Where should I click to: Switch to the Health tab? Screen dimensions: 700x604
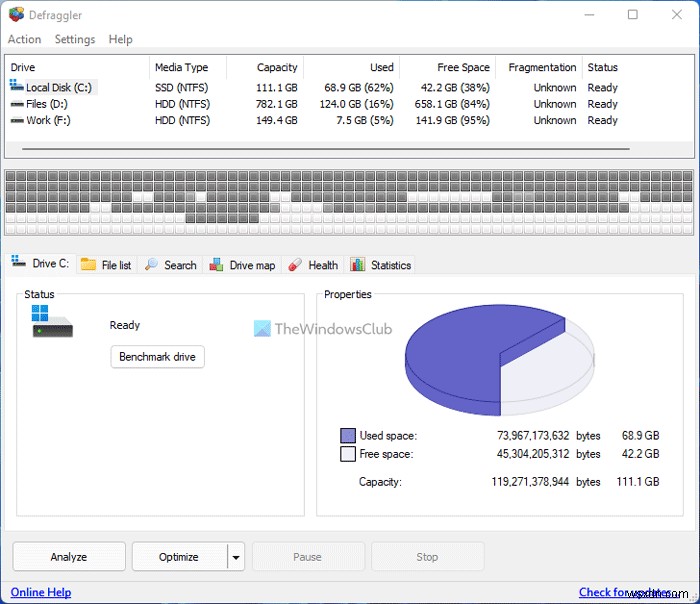313,265
